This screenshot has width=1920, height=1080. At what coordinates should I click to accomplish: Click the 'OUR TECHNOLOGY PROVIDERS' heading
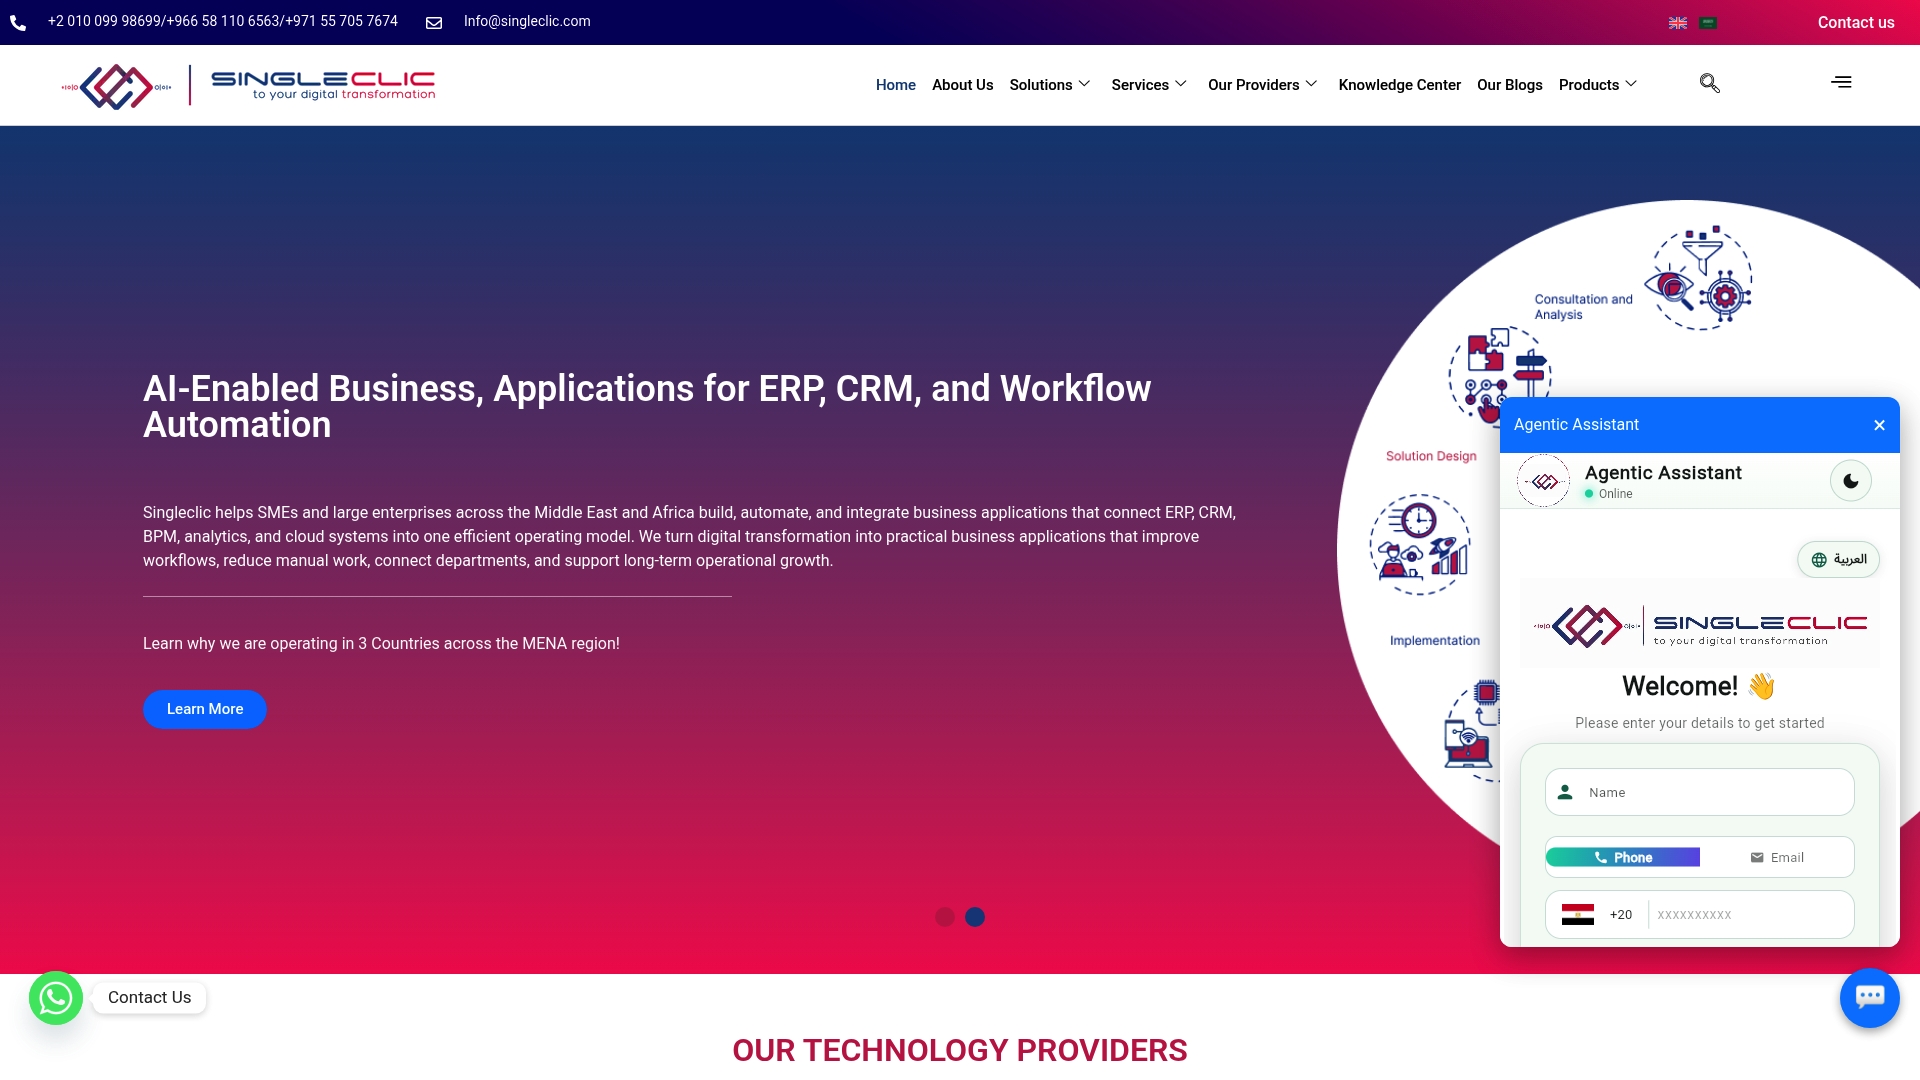[x=960, y=1050]
